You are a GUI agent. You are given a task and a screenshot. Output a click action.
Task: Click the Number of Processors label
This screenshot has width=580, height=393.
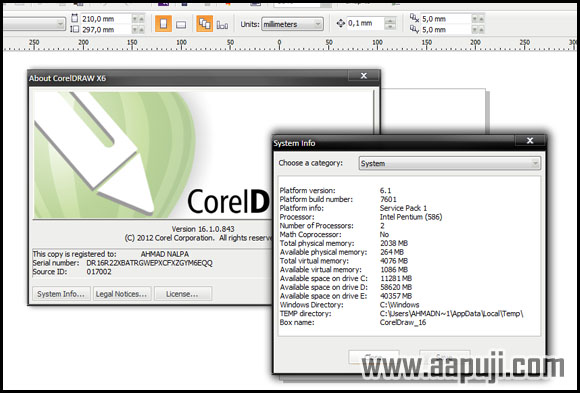(317, 226)
